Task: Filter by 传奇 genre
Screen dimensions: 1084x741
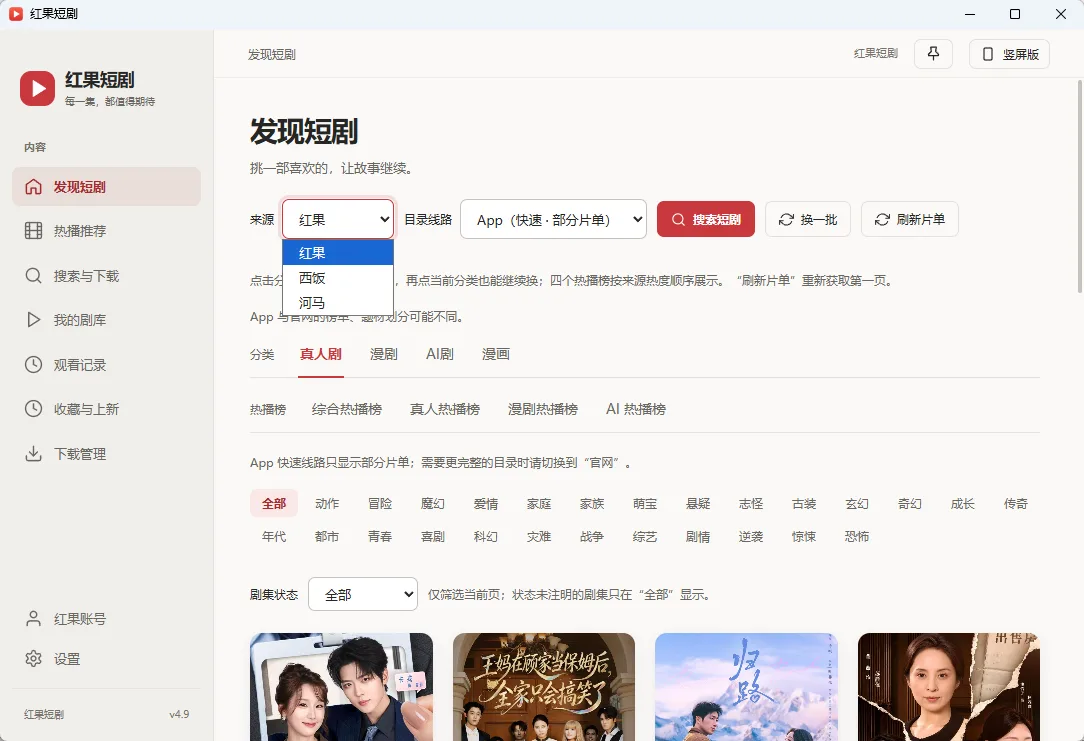Action: pos(1016,504)
